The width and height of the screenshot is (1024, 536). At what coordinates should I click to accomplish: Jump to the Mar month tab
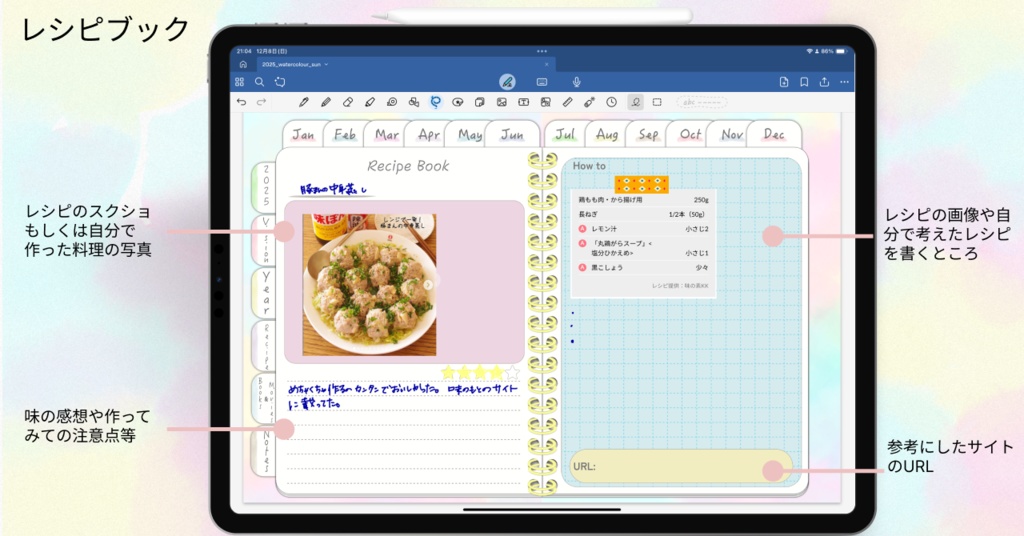(387, 134)
